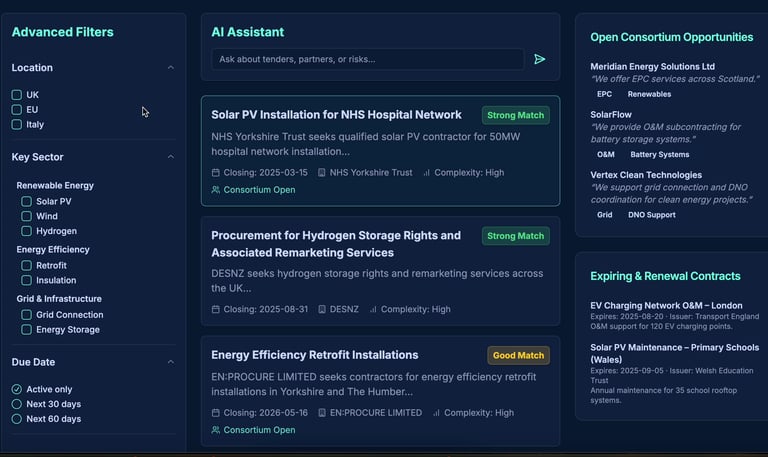Click calendar icon beside Closing: 2026-05-16
The image size is (768, 457).
[x=216, y=412]
